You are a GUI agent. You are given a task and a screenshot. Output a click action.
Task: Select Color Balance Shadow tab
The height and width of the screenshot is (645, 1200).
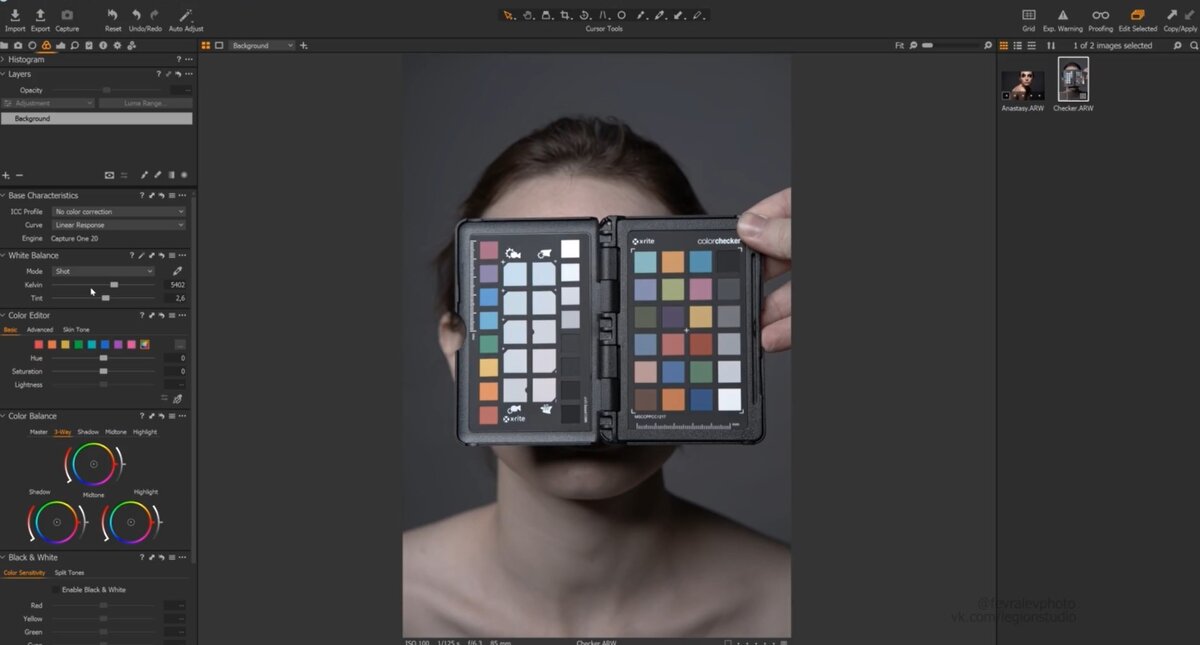coord(88,432)
